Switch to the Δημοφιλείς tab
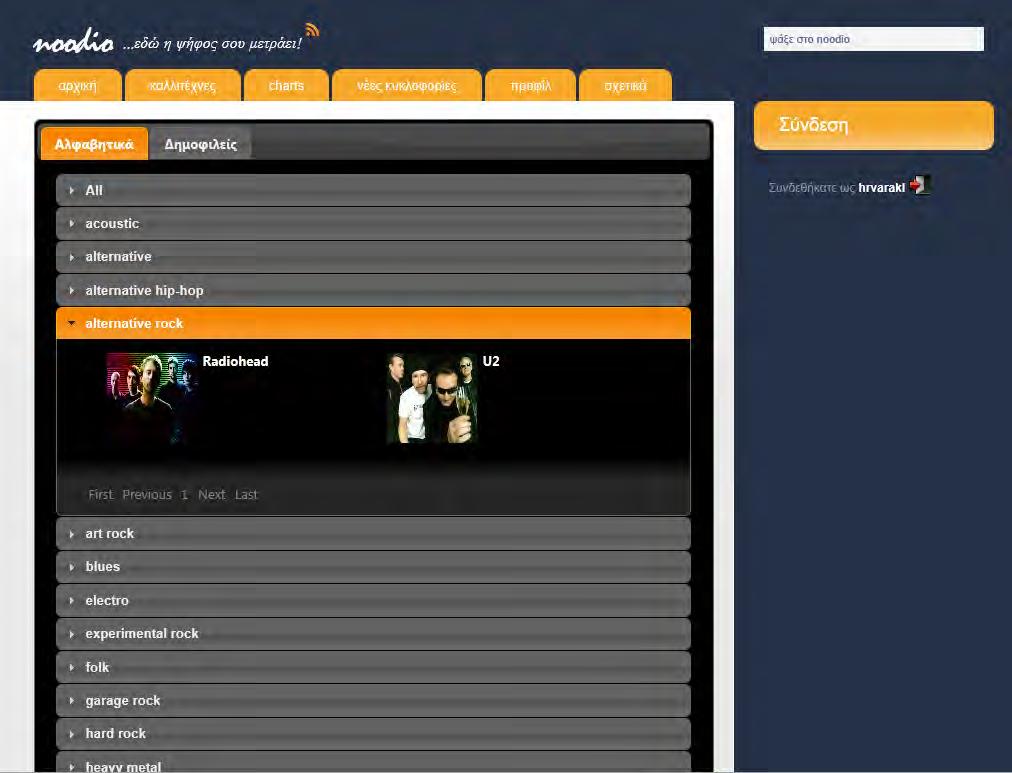Viewport: 1012px width, 773px height. tap(200, 144)
